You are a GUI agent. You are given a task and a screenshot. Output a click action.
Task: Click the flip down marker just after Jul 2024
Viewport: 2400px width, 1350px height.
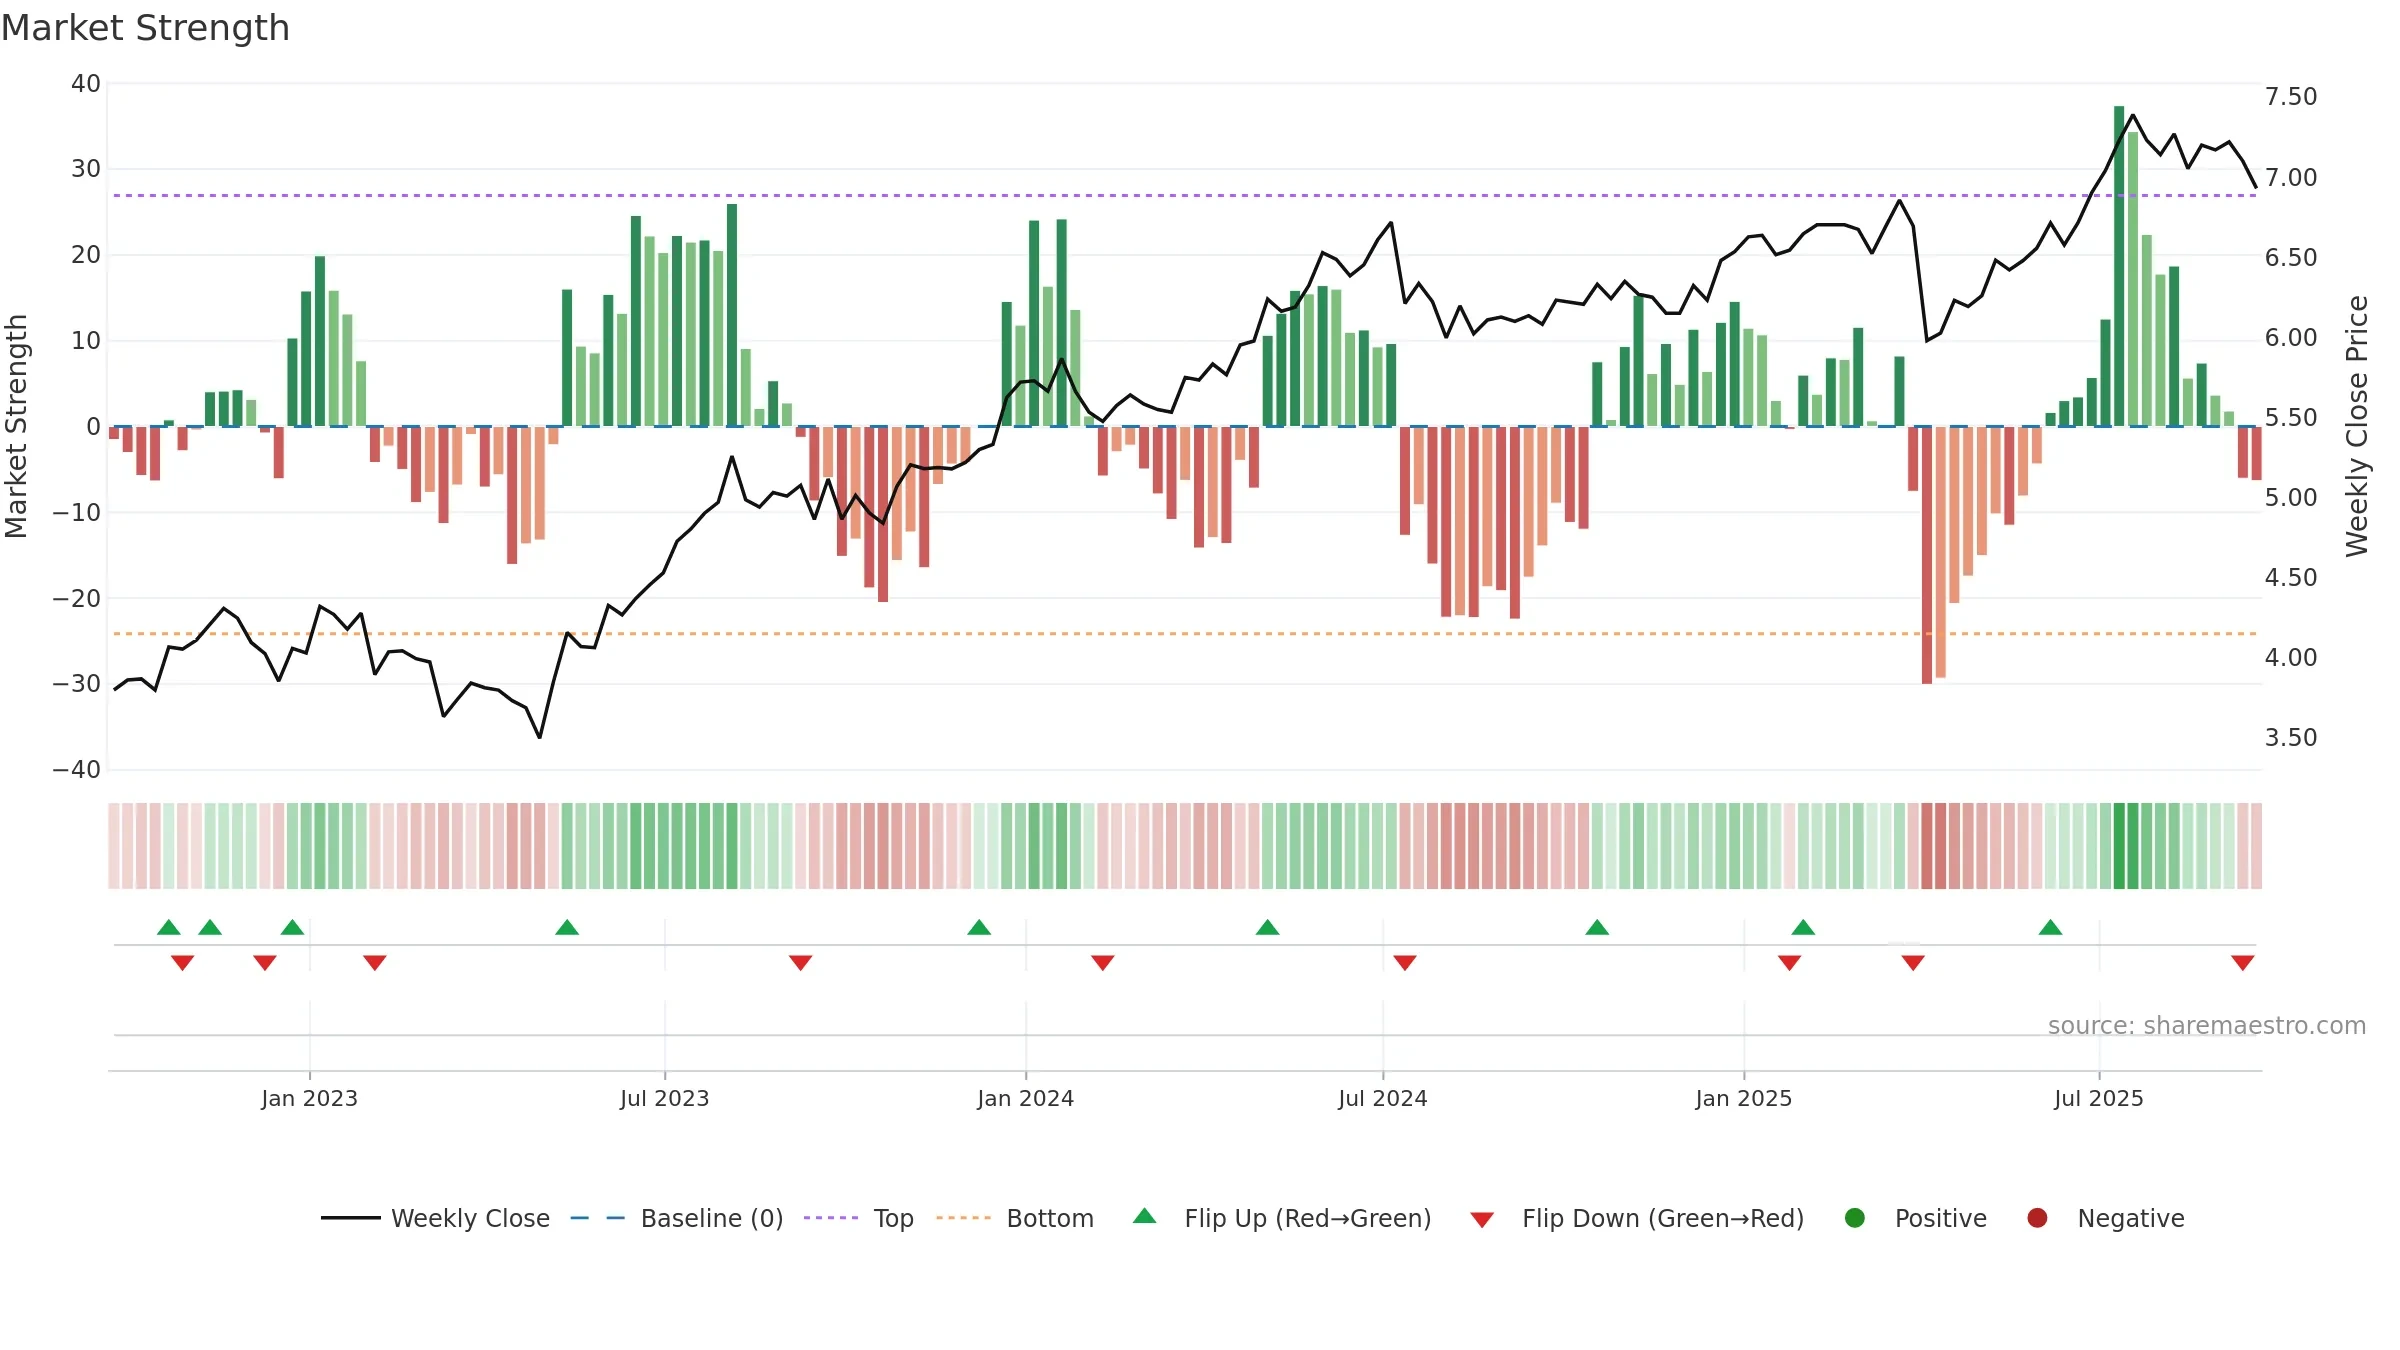(x=1405, y=962)
